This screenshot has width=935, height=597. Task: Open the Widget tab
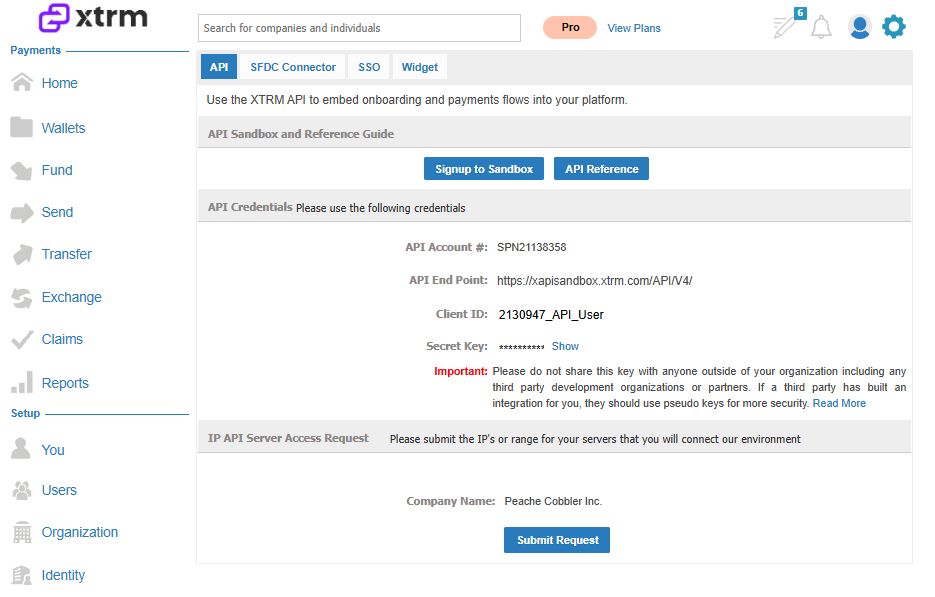420,67
